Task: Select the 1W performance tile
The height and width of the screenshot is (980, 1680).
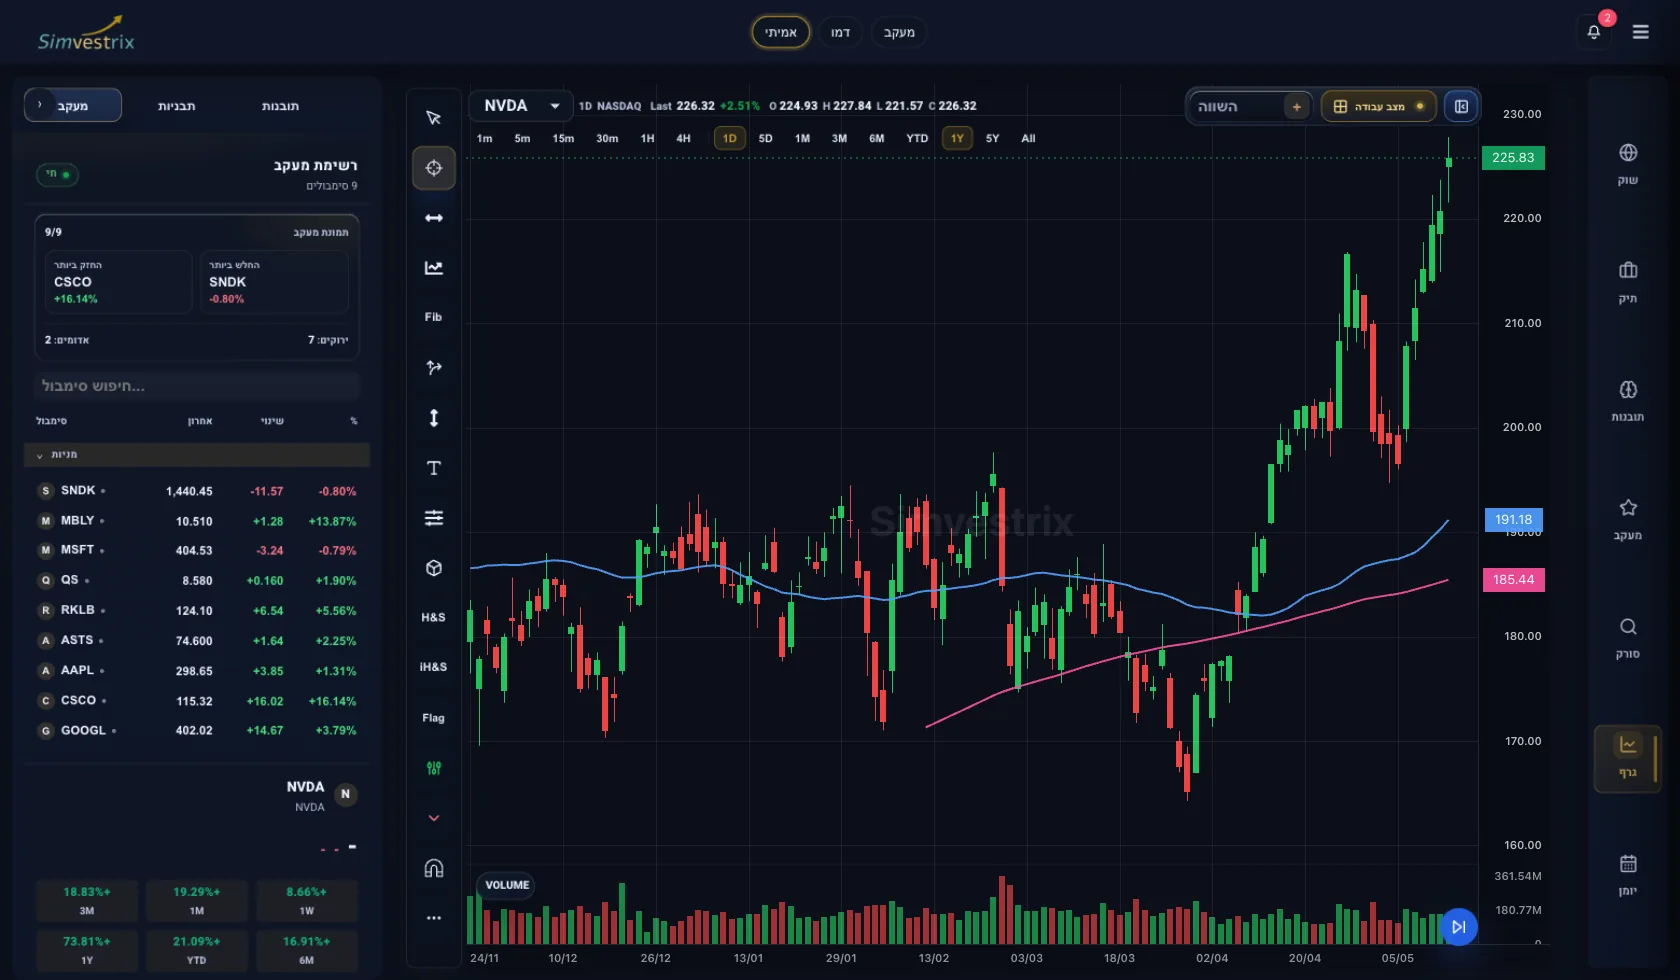Action: (x=307, y=900)
